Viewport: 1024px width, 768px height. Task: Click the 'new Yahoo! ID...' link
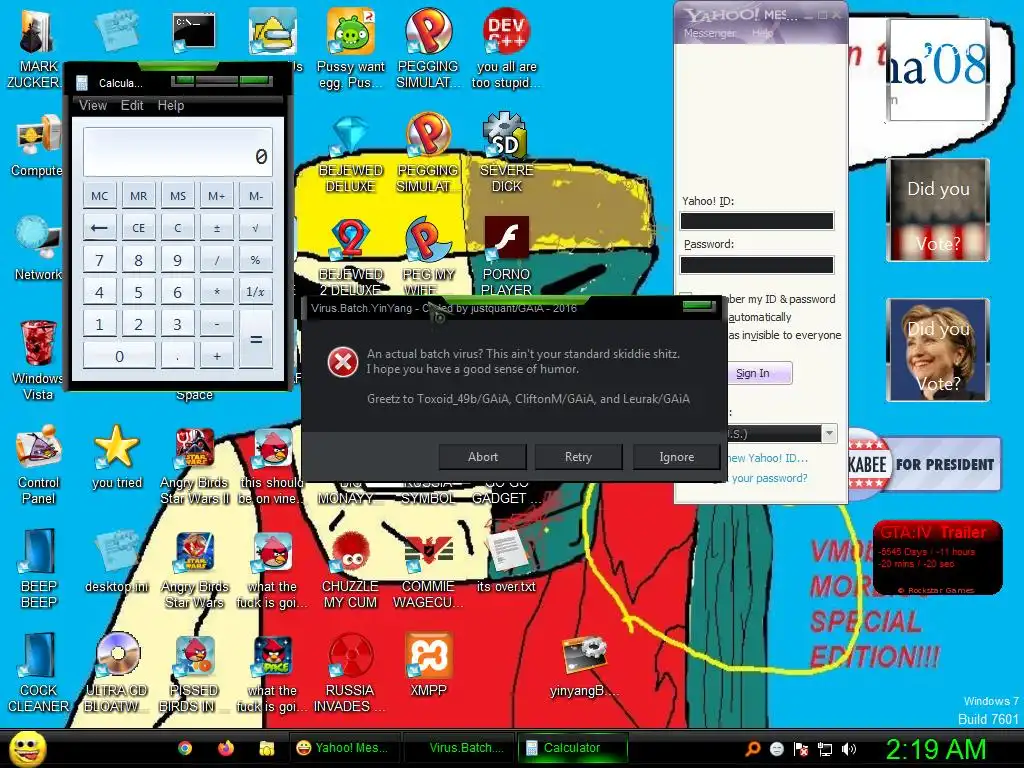tap(769, 458)
